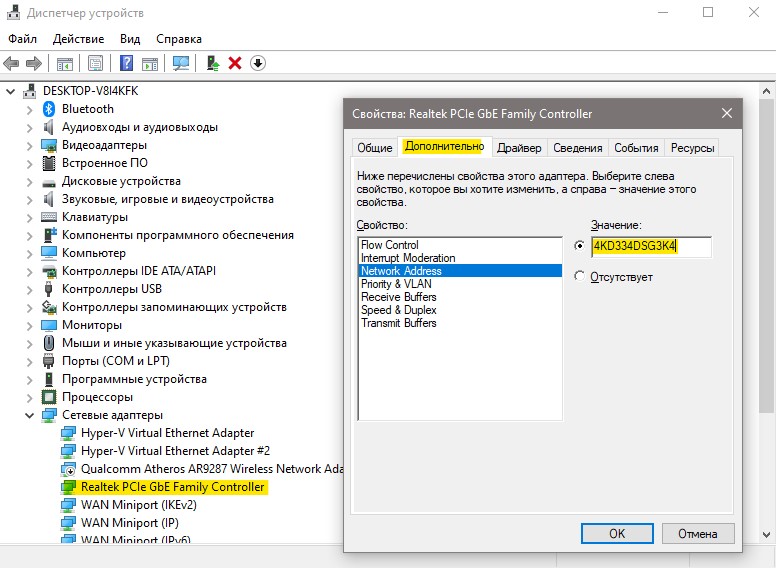Click the Back arrow toolbar icon
Image resolution: width=776 pixels, height=568 pixels.
[x=11, y=63]
